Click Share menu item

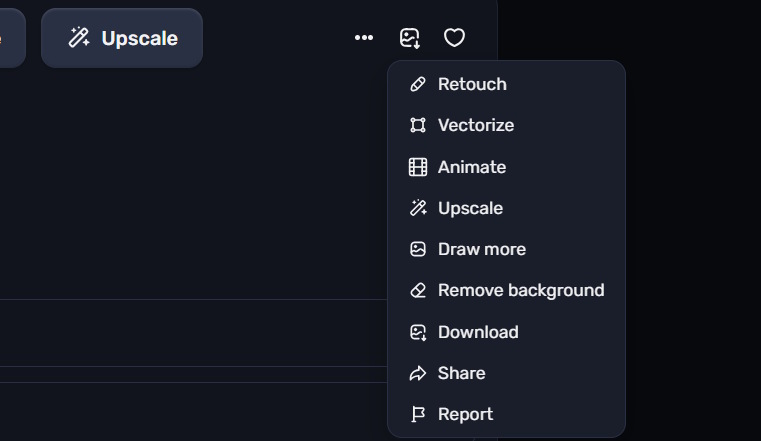coord(506,373)
